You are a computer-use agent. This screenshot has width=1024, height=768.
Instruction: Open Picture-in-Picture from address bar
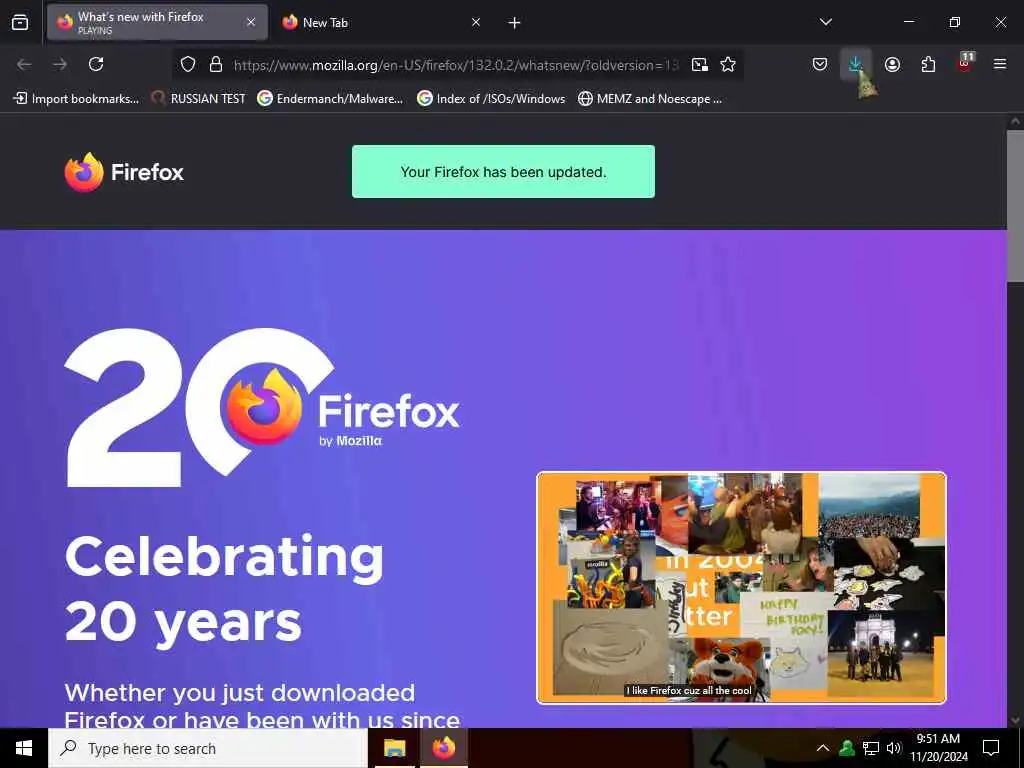click(x=700, y=65)
